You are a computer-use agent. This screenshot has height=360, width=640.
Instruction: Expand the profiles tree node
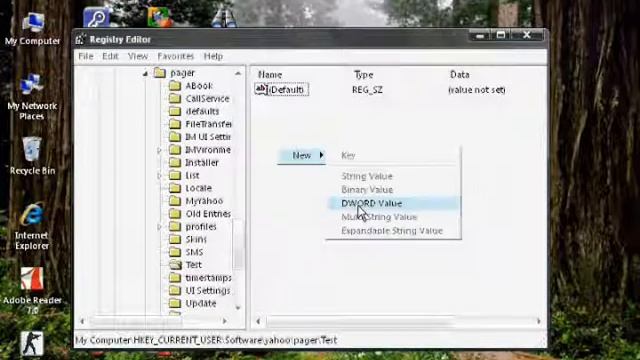tap(159, 227)
